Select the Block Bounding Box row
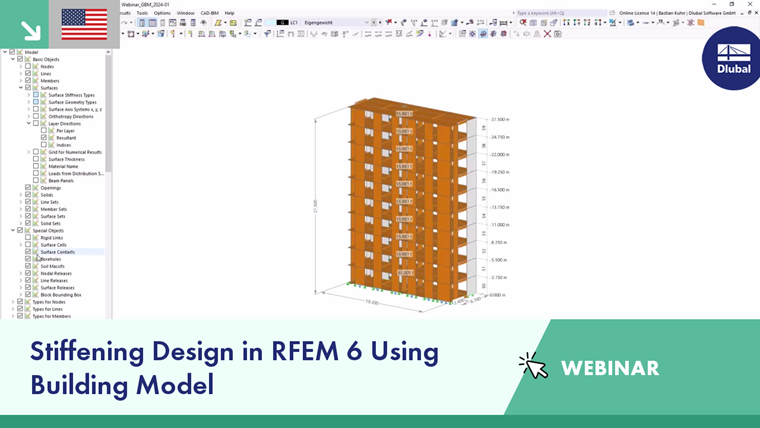The width and height of the screenshot is (760, 428). click(x=61, y=295)
